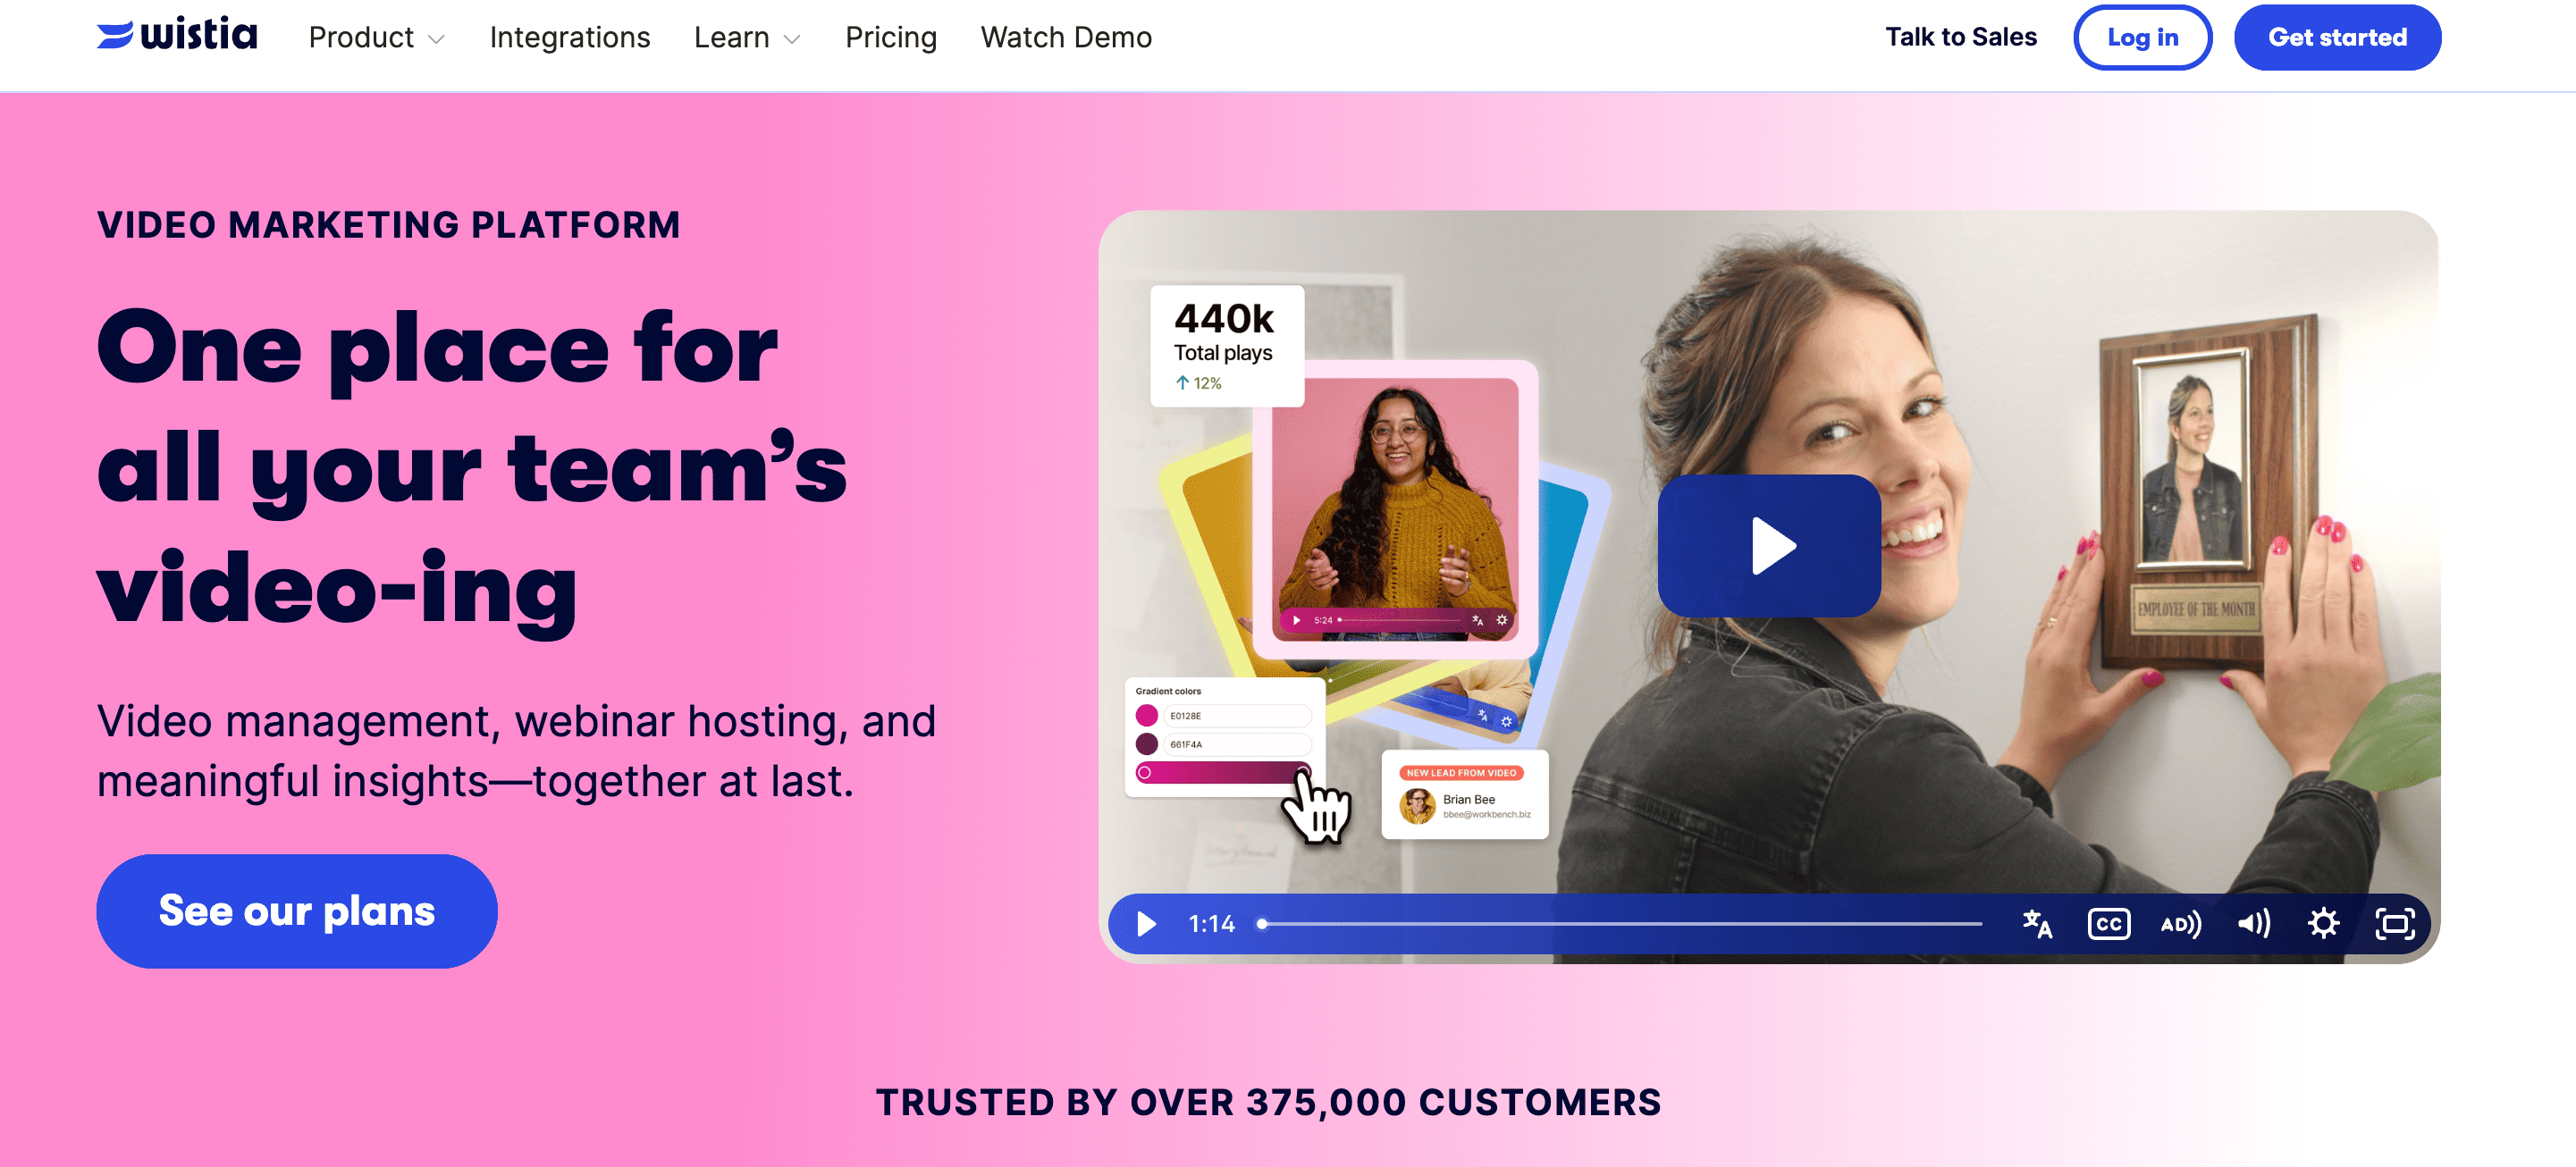This screenshot has width=2576, height=1167.
Task: Click the chevron next to Product
Action: 436,40
